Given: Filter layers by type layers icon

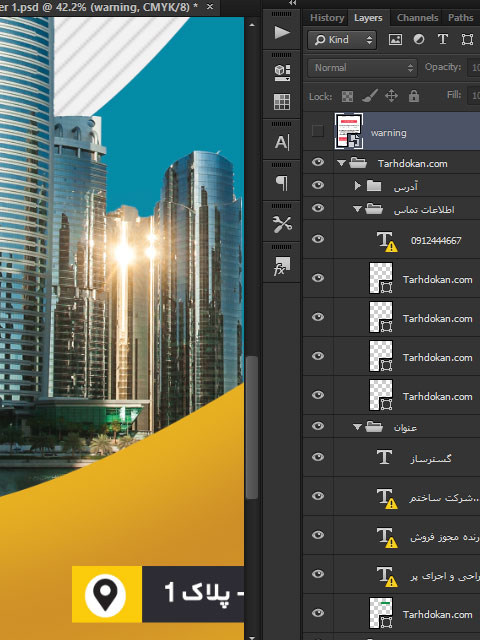Looking at the screenshot, I should [443, 40].
